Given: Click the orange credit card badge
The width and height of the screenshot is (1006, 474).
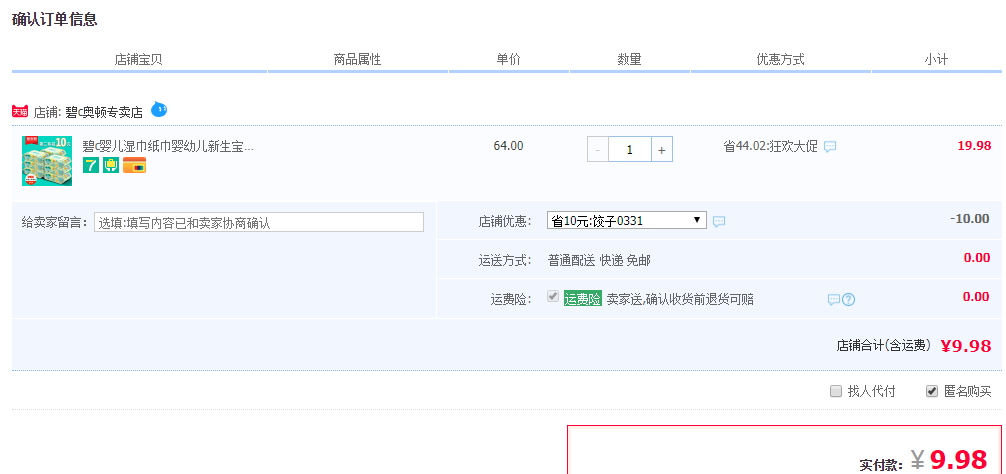Looking at the screenshot, I should [134, 165].
